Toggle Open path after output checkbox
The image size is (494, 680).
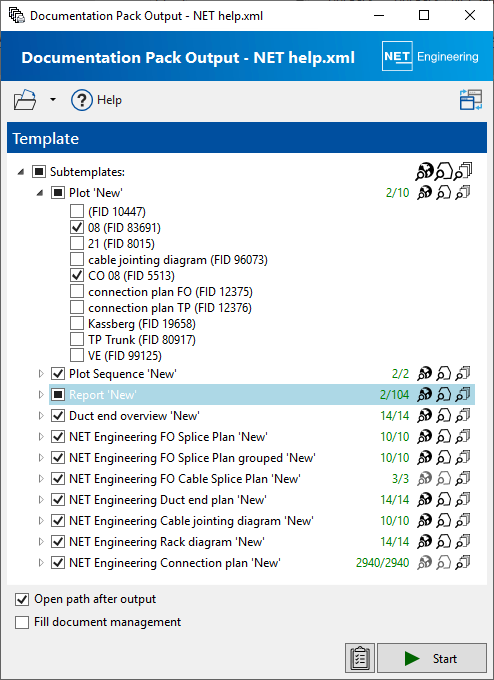pos(22,599)
